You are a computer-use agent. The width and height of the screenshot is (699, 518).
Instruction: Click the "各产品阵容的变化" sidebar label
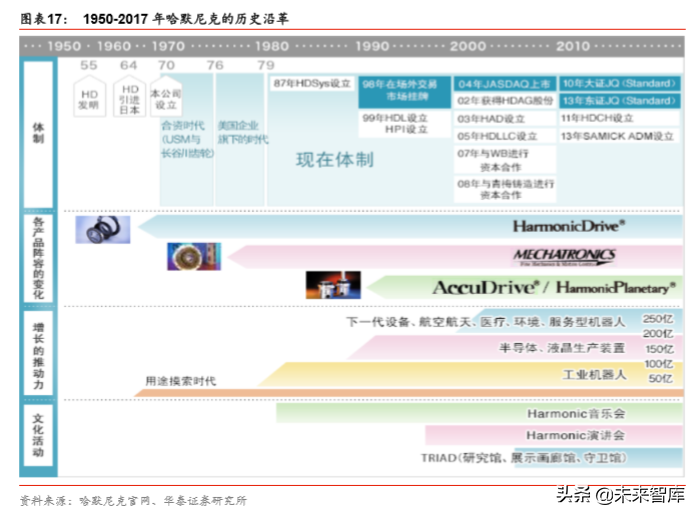click(38, 258)
